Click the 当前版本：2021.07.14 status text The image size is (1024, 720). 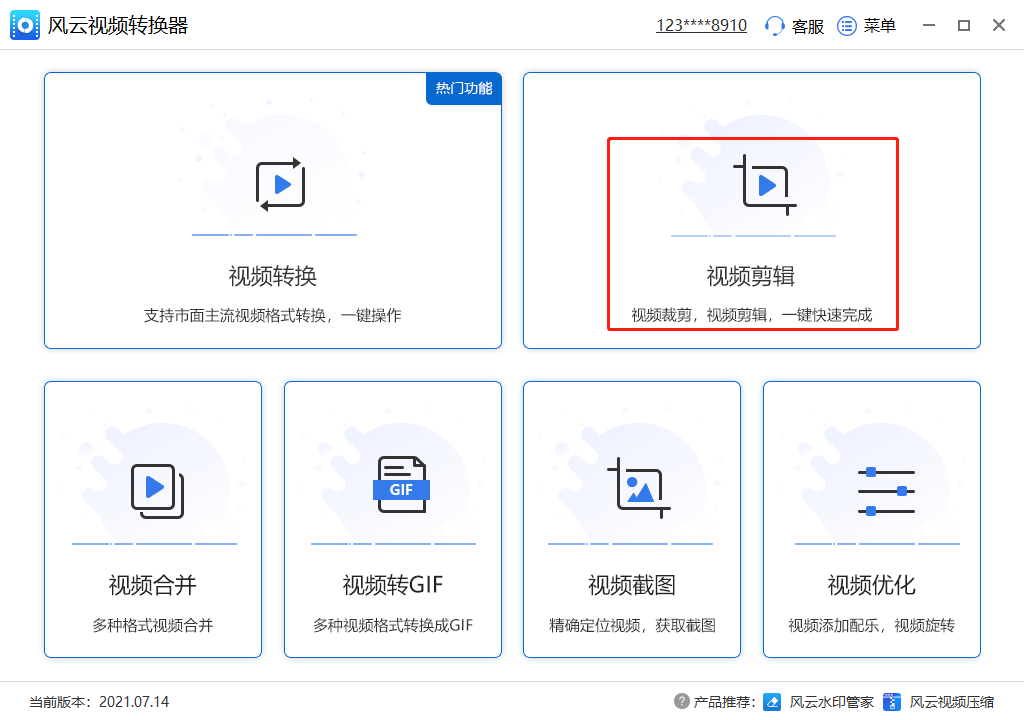(x=99, y=702)
